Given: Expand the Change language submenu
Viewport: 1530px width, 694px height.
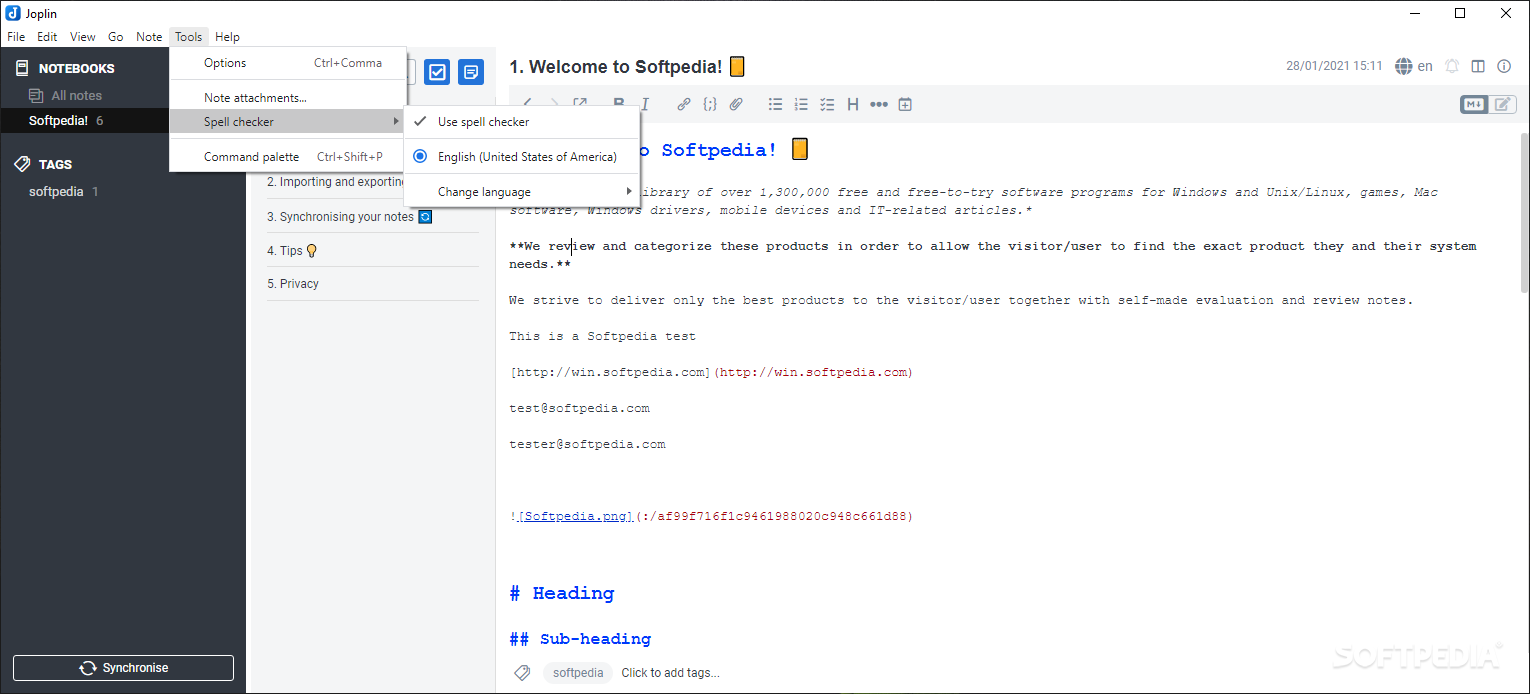Looking at the screenshot, I should tap(521, 191).
